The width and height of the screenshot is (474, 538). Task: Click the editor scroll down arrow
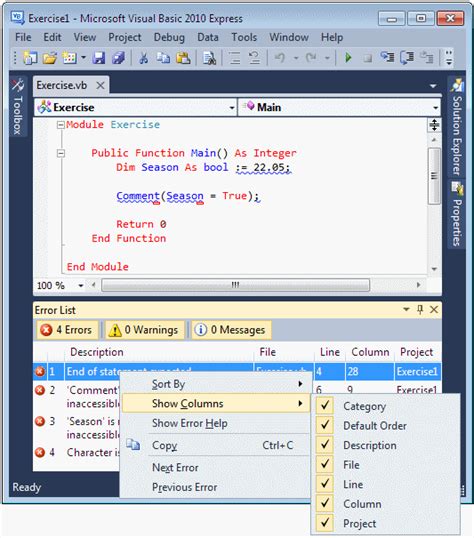[x=434, y=269]
